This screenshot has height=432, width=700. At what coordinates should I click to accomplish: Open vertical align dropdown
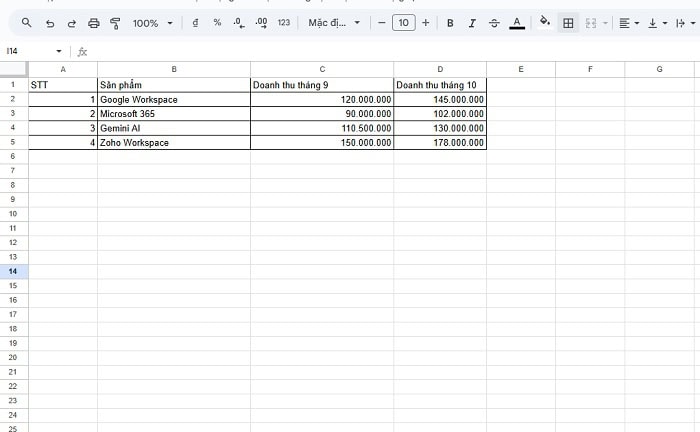[657, 23]
